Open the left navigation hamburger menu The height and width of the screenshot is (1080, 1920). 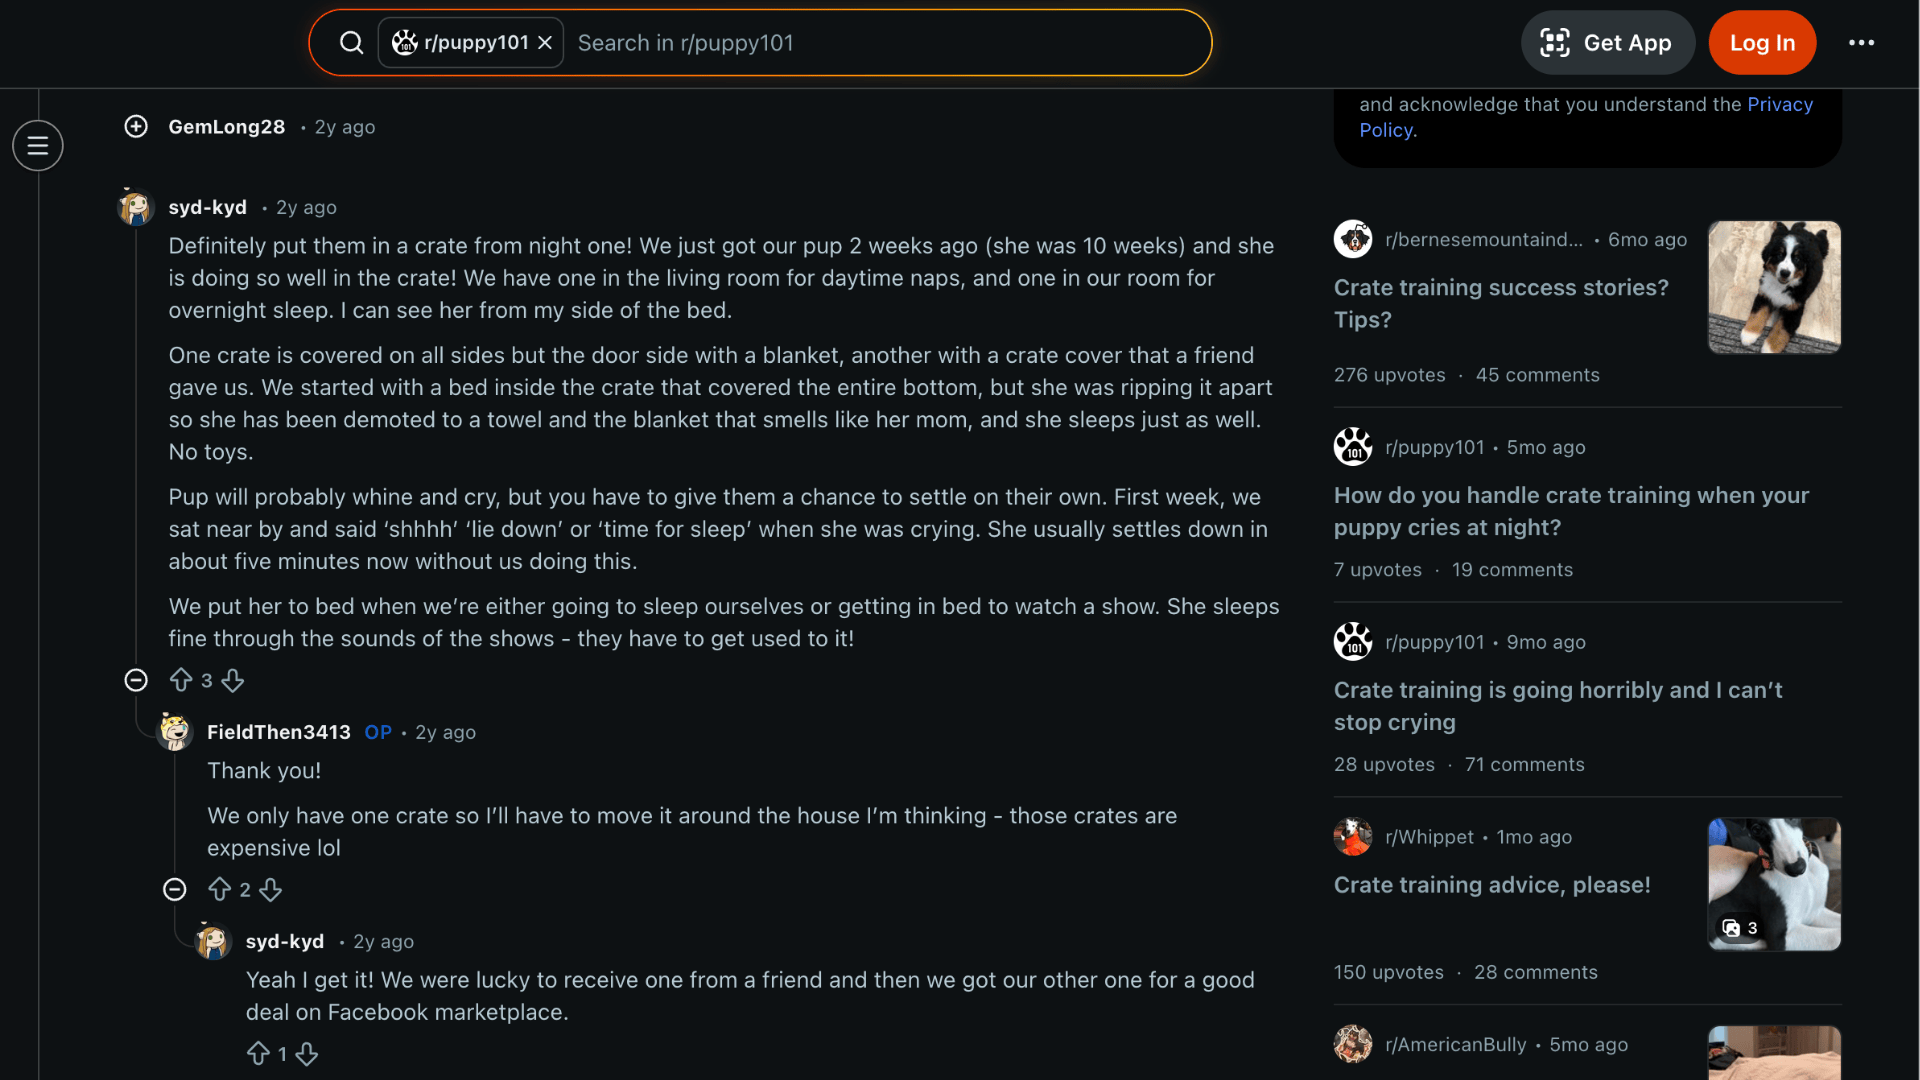[38, 145]
